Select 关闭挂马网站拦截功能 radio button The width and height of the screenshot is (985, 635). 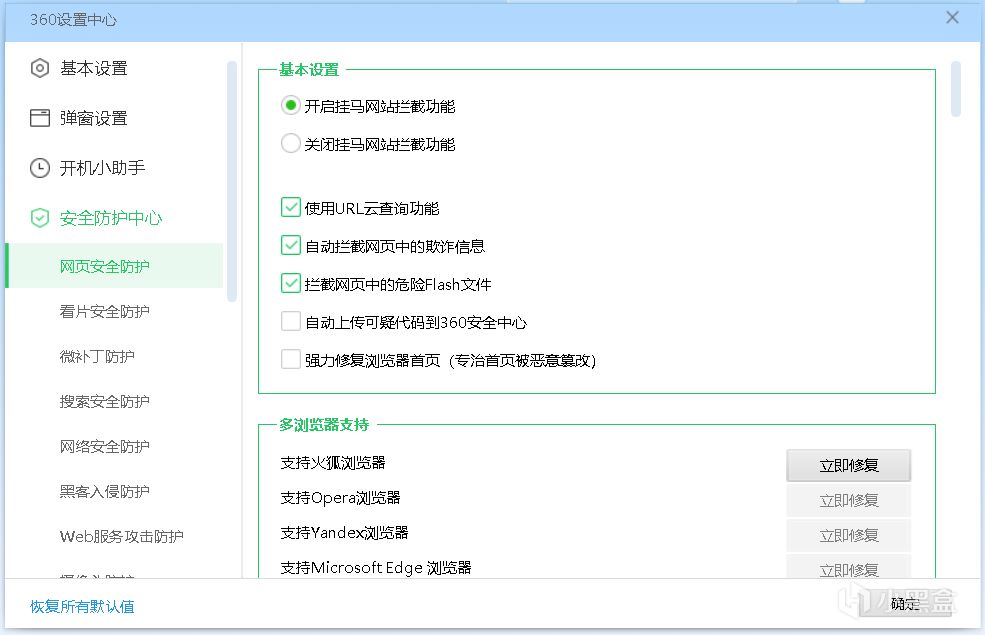point(290,143)
